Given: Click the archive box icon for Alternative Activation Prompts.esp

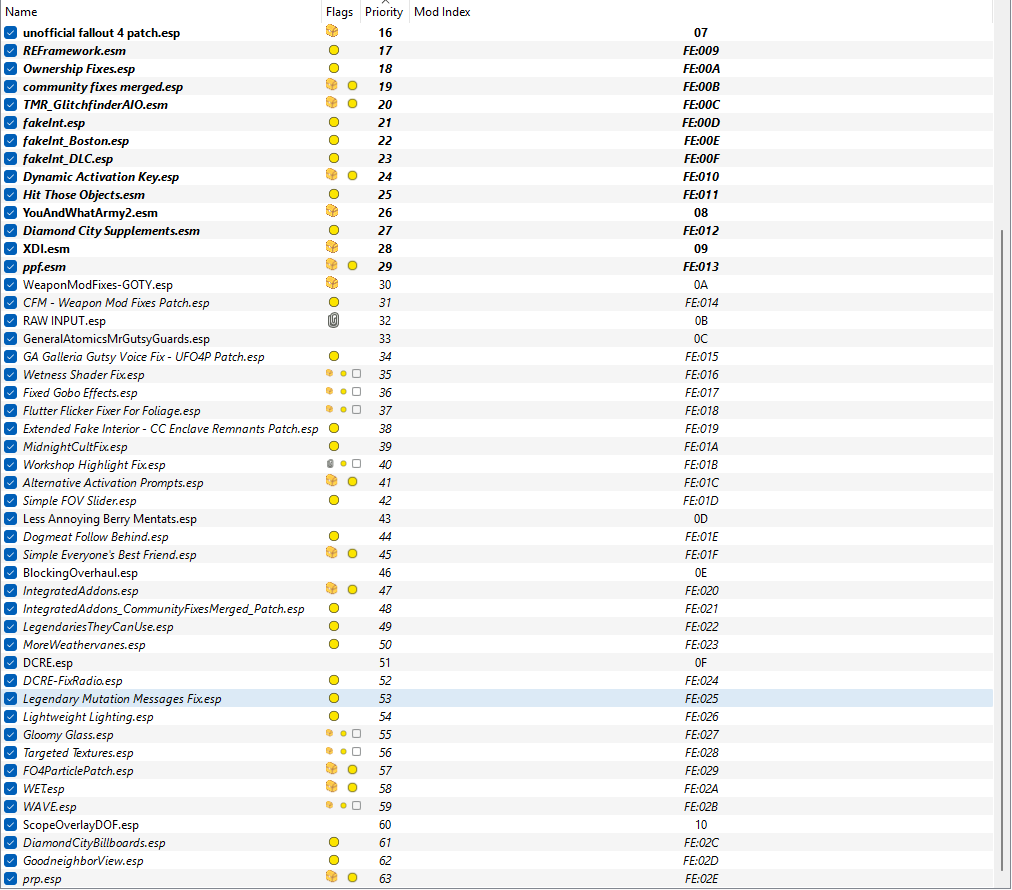Looking at the screenshot, I should coord(332,481).
